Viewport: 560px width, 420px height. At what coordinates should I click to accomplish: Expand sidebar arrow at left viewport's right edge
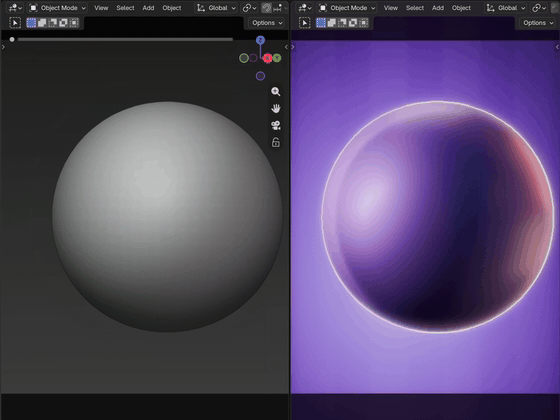tap(286, 47)
